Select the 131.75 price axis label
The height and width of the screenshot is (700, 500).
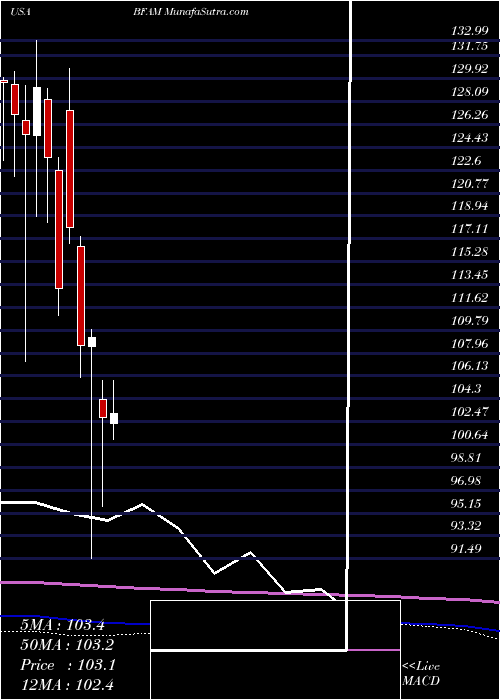[470, 46]
